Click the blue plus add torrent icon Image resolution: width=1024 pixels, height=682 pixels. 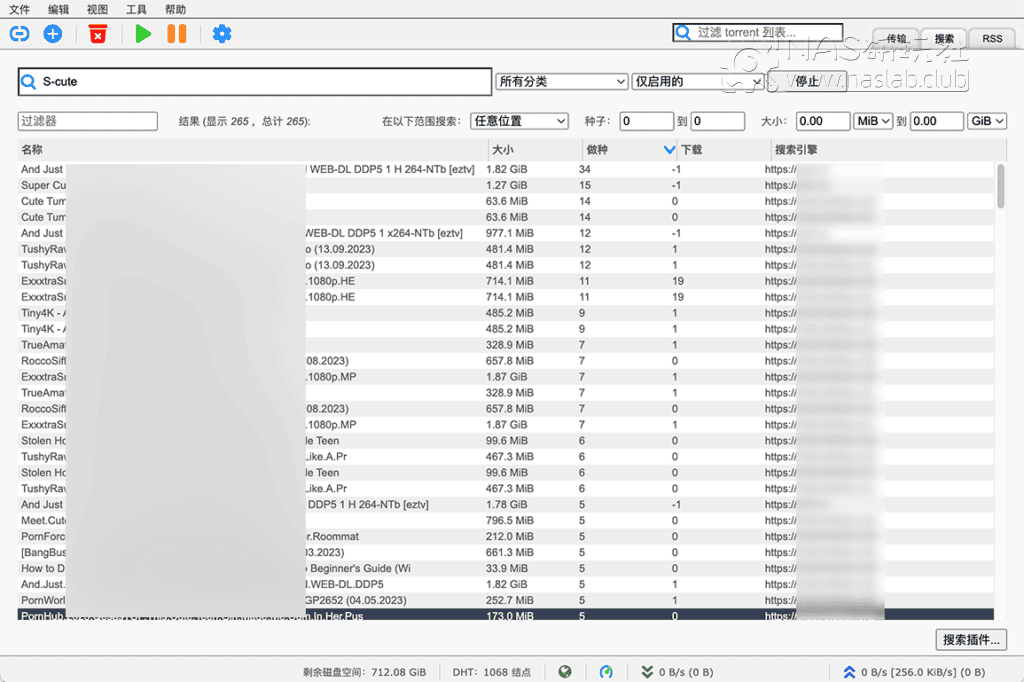point(52,33)
